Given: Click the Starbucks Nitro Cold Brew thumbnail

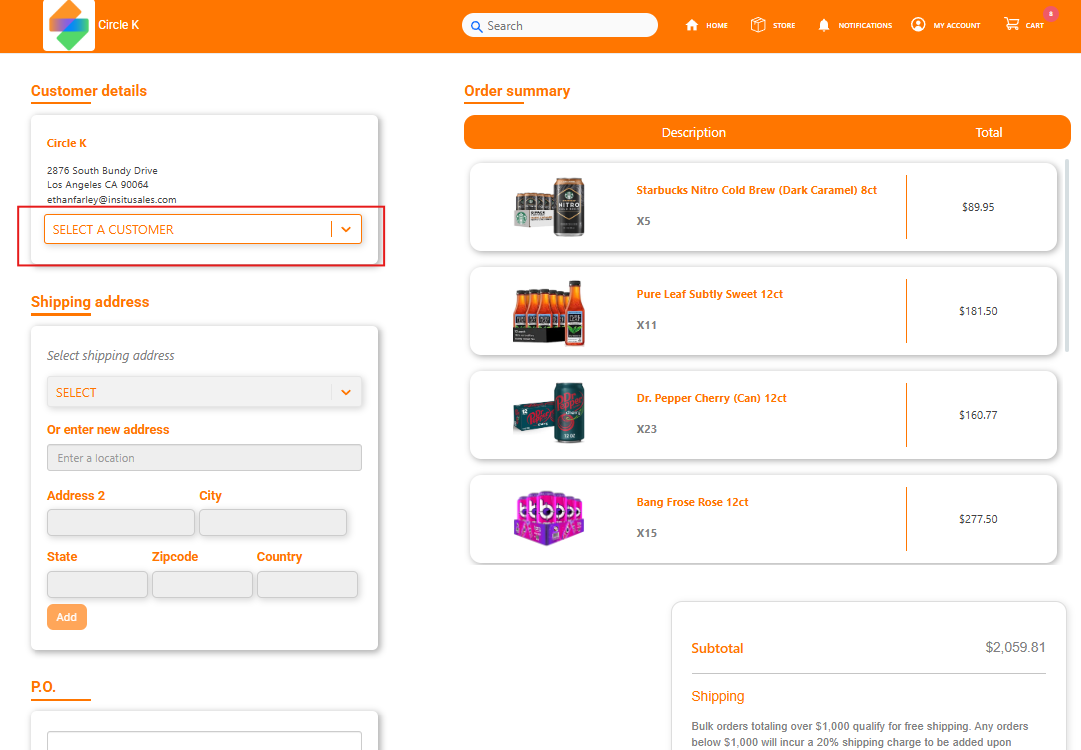Looking at the screenshot, I should pos(550,207).
